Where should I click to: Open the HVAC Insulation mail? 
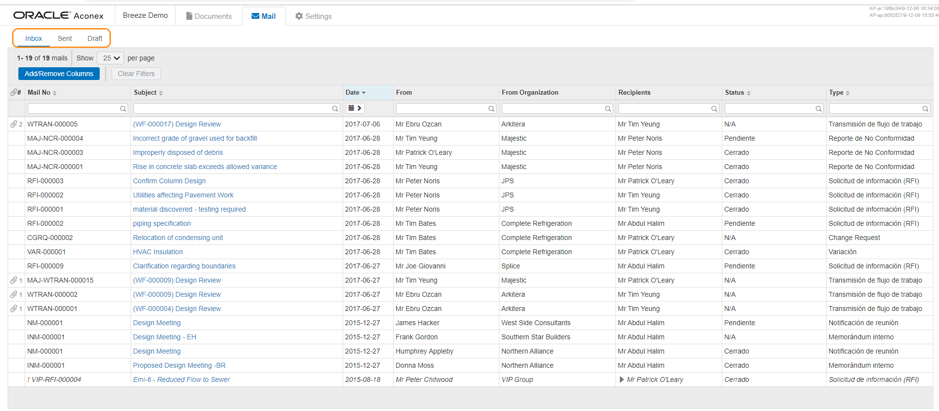coord(157,252)
